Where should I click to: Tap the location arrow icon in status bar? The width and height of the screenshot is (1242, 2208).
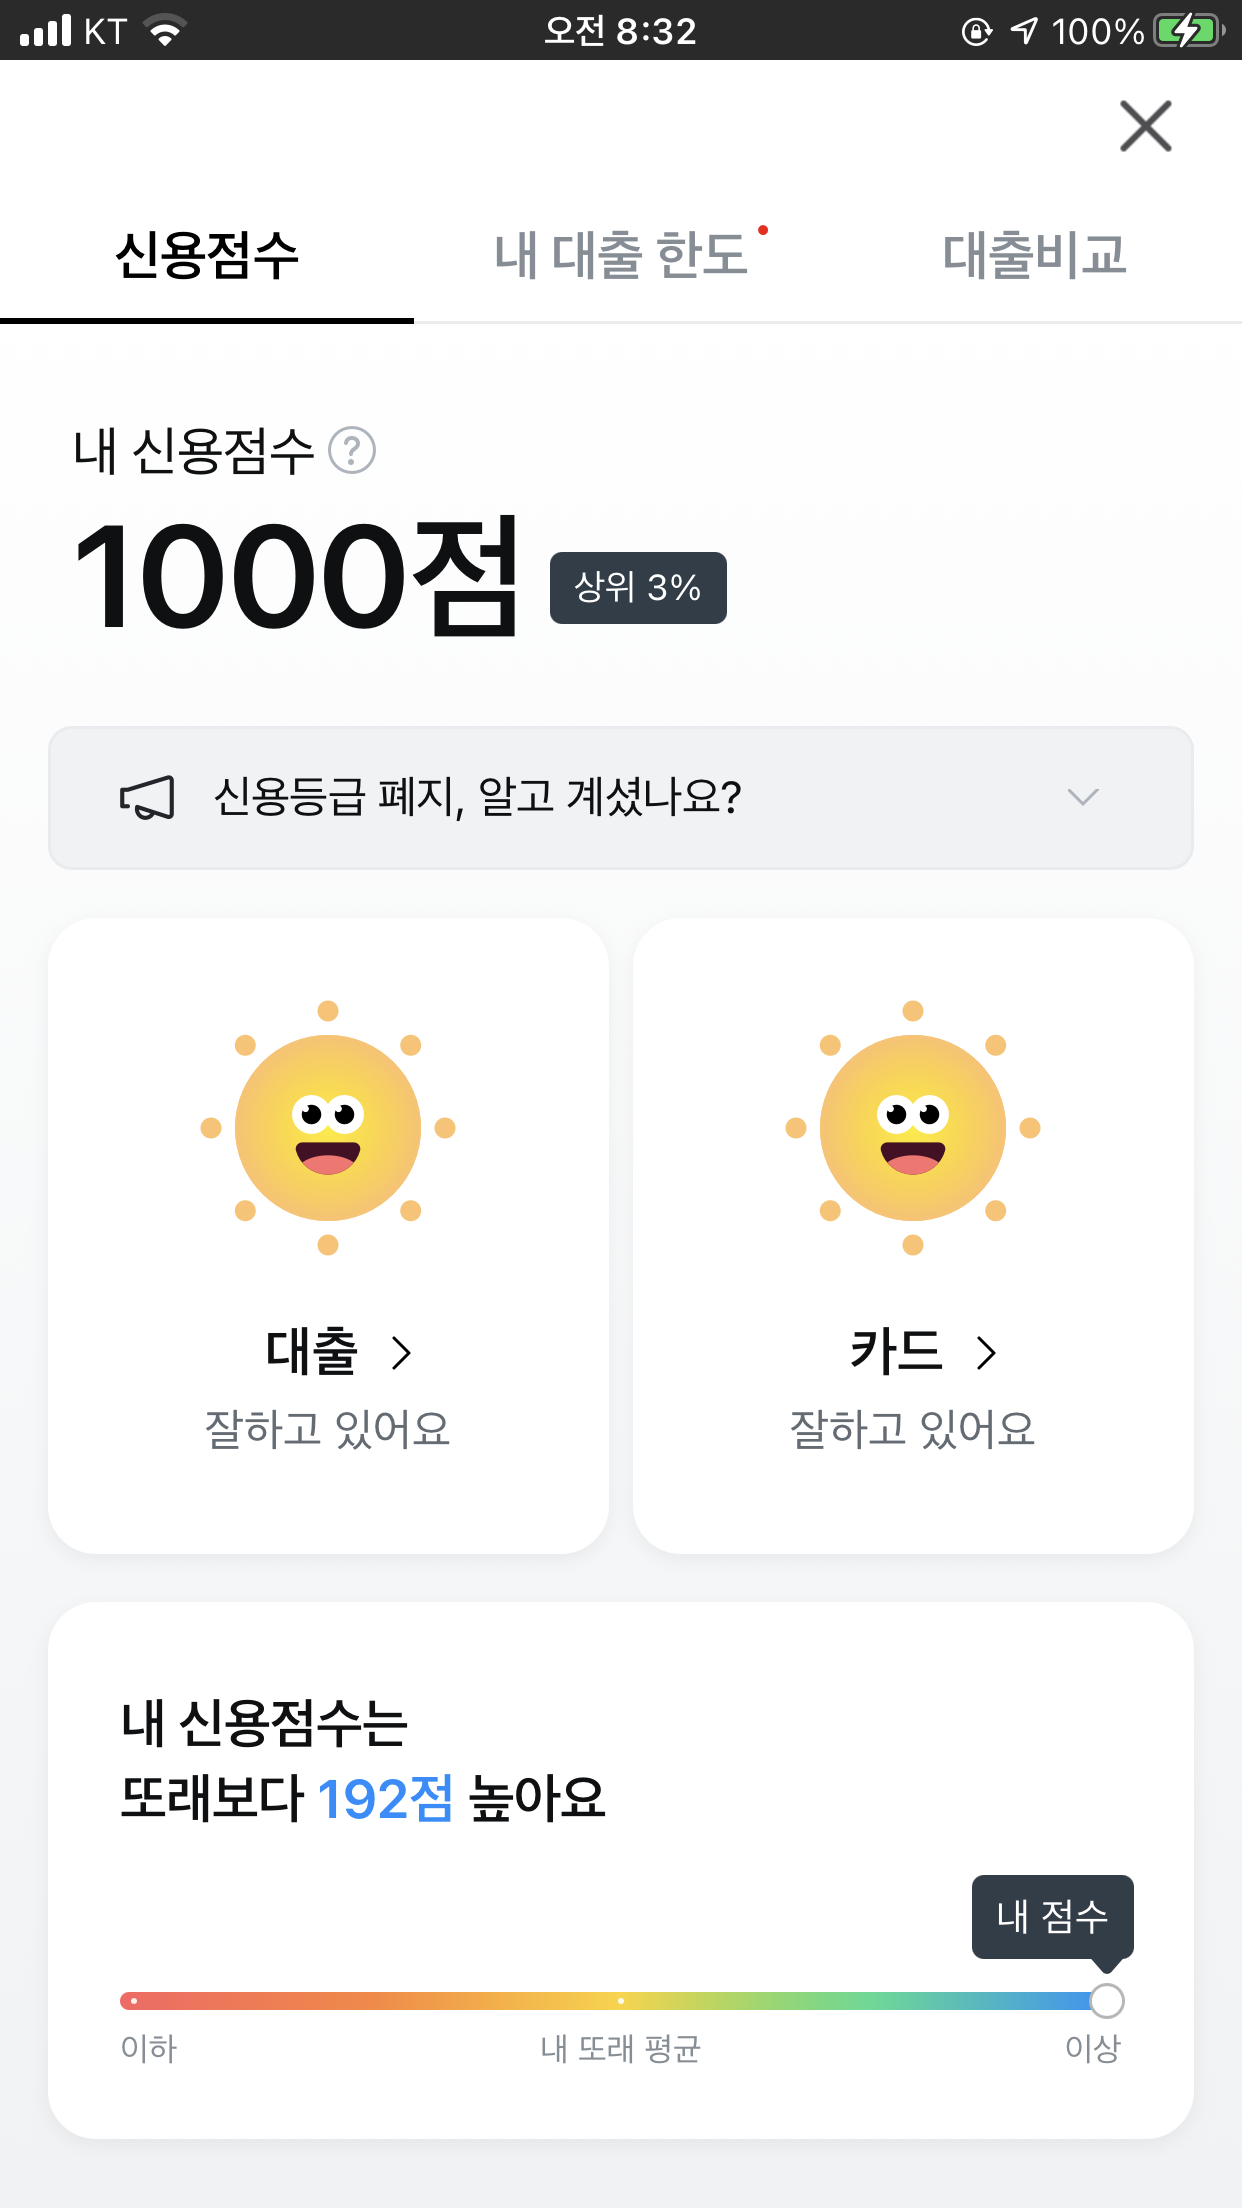tap(1024, 31)
